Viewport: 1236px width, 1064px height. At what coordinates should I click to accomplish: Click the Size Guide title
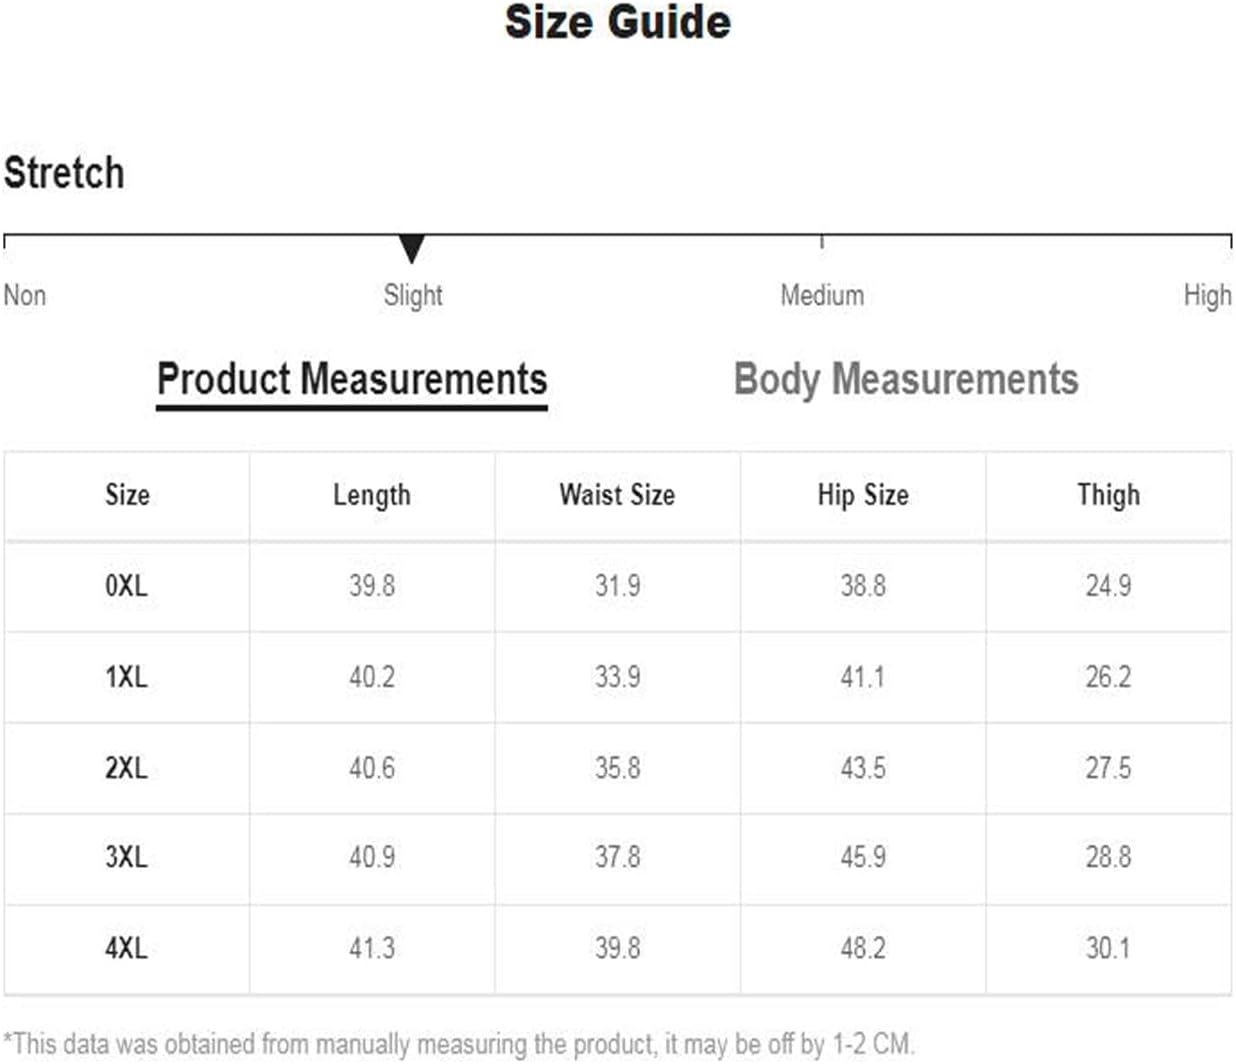point(618,22)
